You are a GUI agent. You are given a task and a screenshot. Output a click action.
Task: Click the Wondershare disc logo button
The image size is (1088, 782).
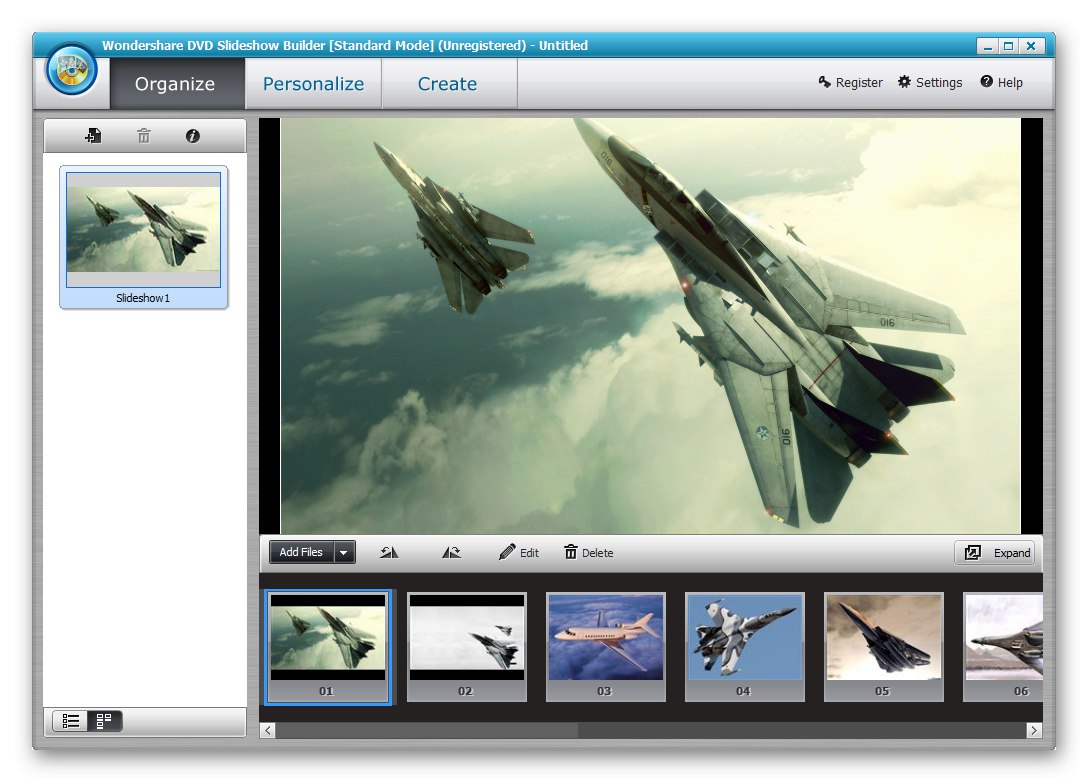[71, 69]
